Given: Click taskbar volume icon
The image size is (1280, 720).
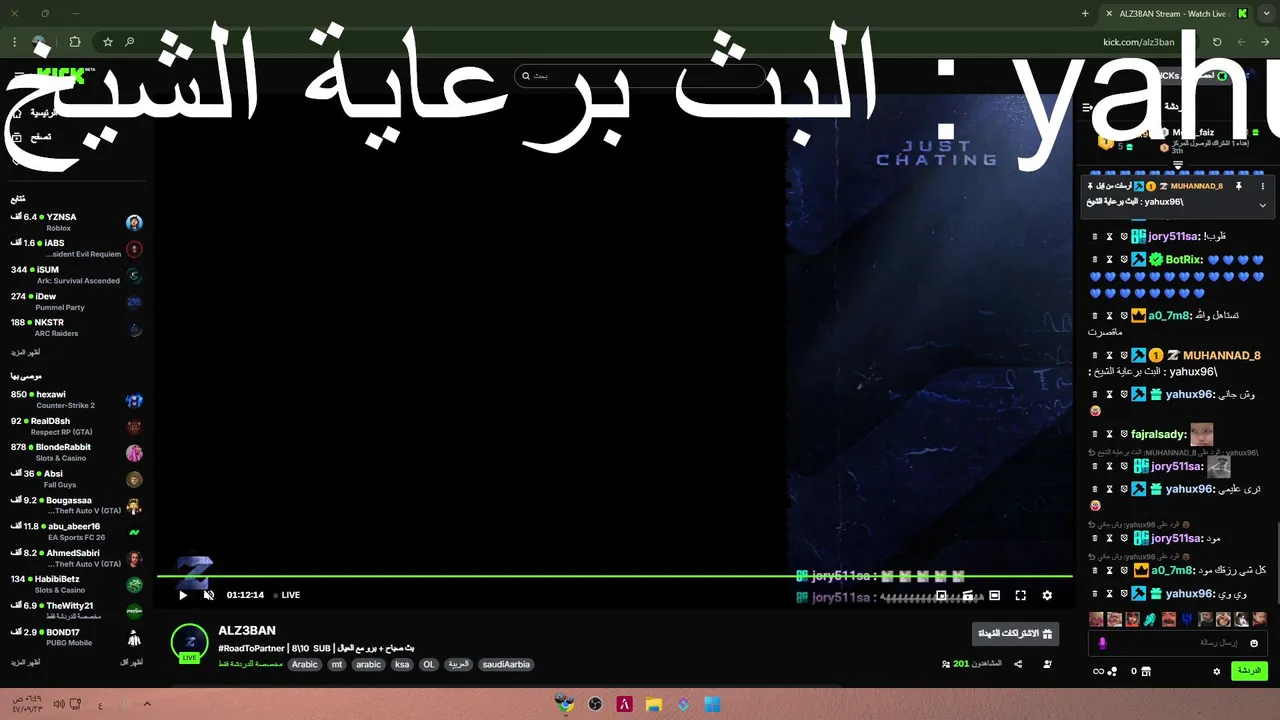Looking at the screenshot, I should (59, 704).
